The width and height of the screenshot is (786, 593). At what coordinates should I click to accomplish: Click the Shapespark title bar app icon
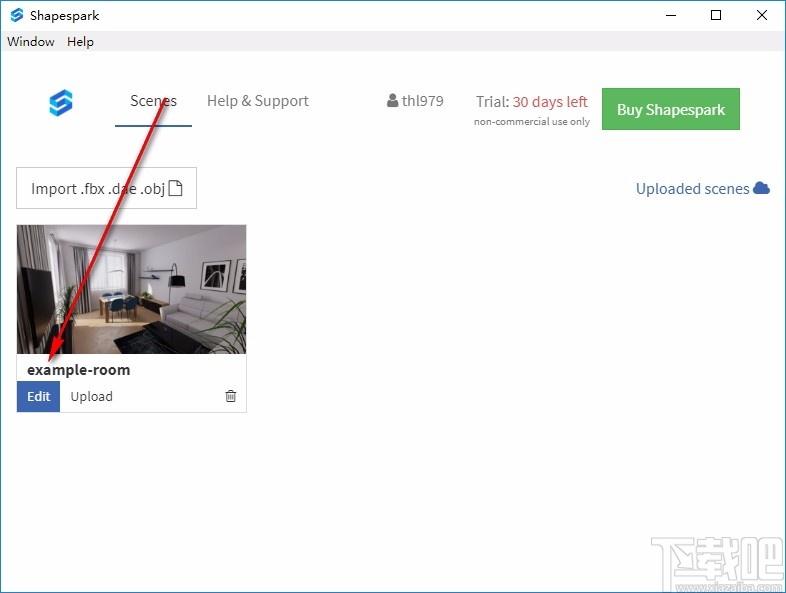coord(17,15)
